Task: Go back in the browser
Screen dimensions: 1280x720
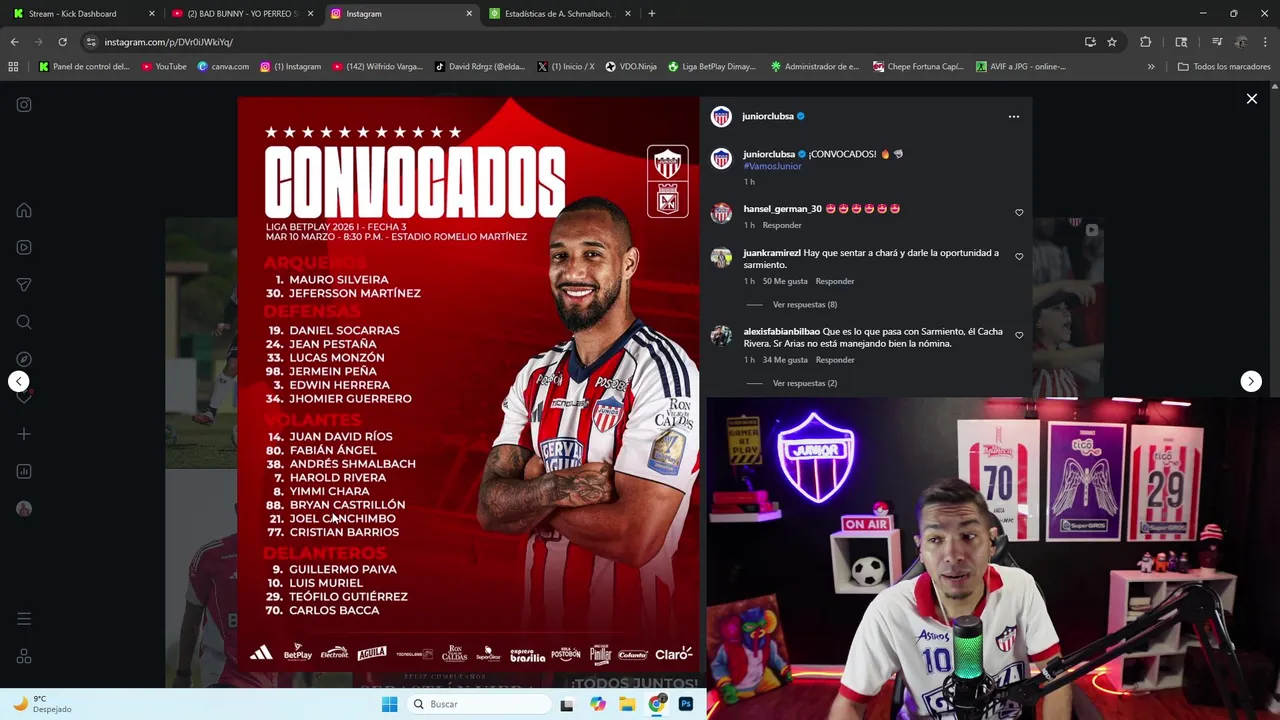Action: (14, 42)
